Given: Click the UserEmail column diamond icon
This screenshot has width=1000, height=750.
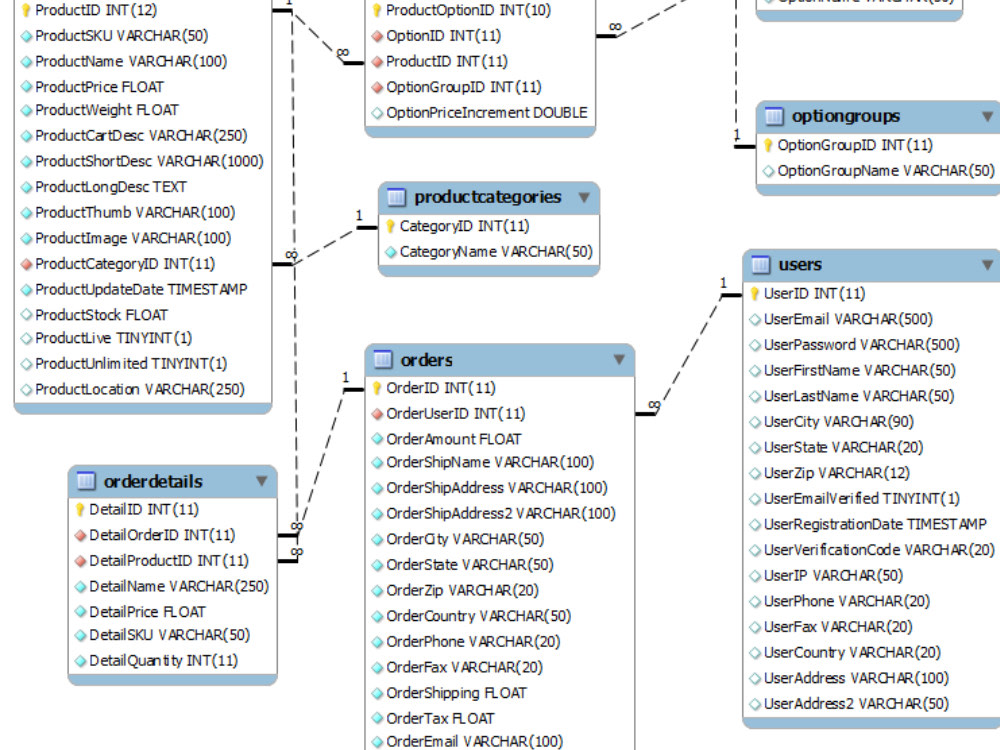Looking at the screenshot, I should click(755, 320).
